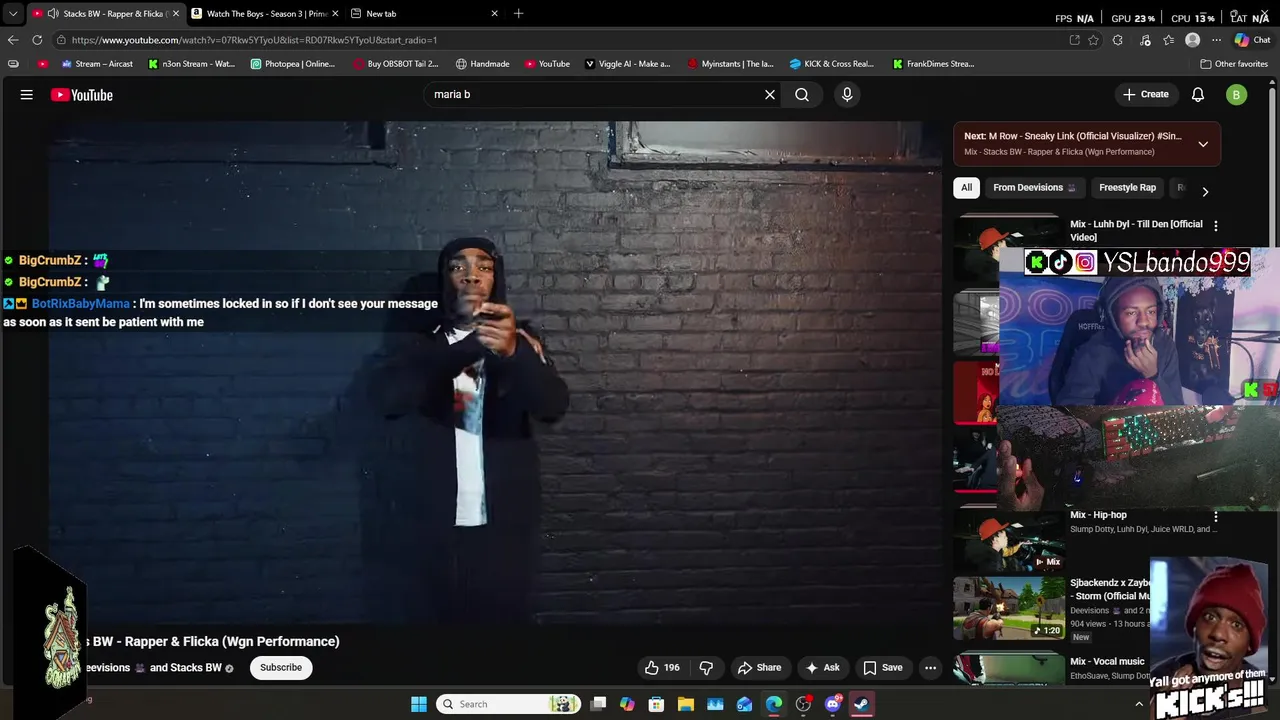The image size is (1280, 720).
Task: Open a new browser tab with plus
Action: (x=518, y=14)
